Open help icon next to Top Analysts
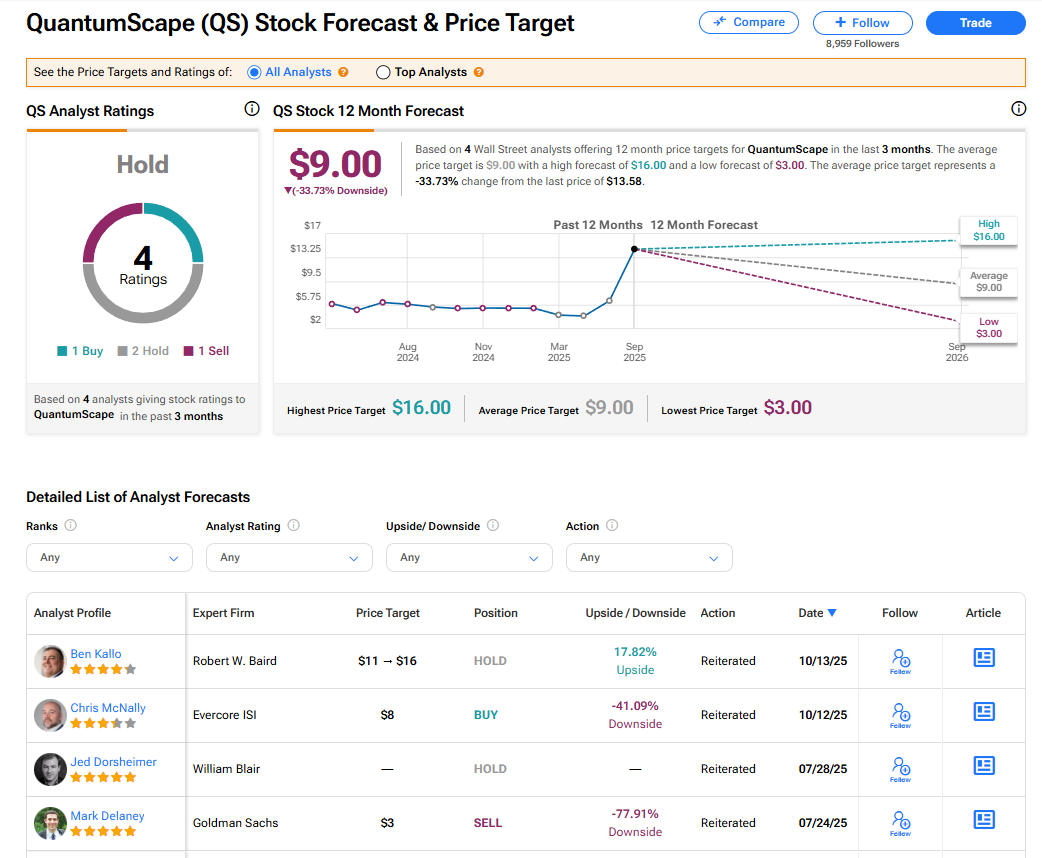Viewport: 1042px width, 858px height. [478, 72]
